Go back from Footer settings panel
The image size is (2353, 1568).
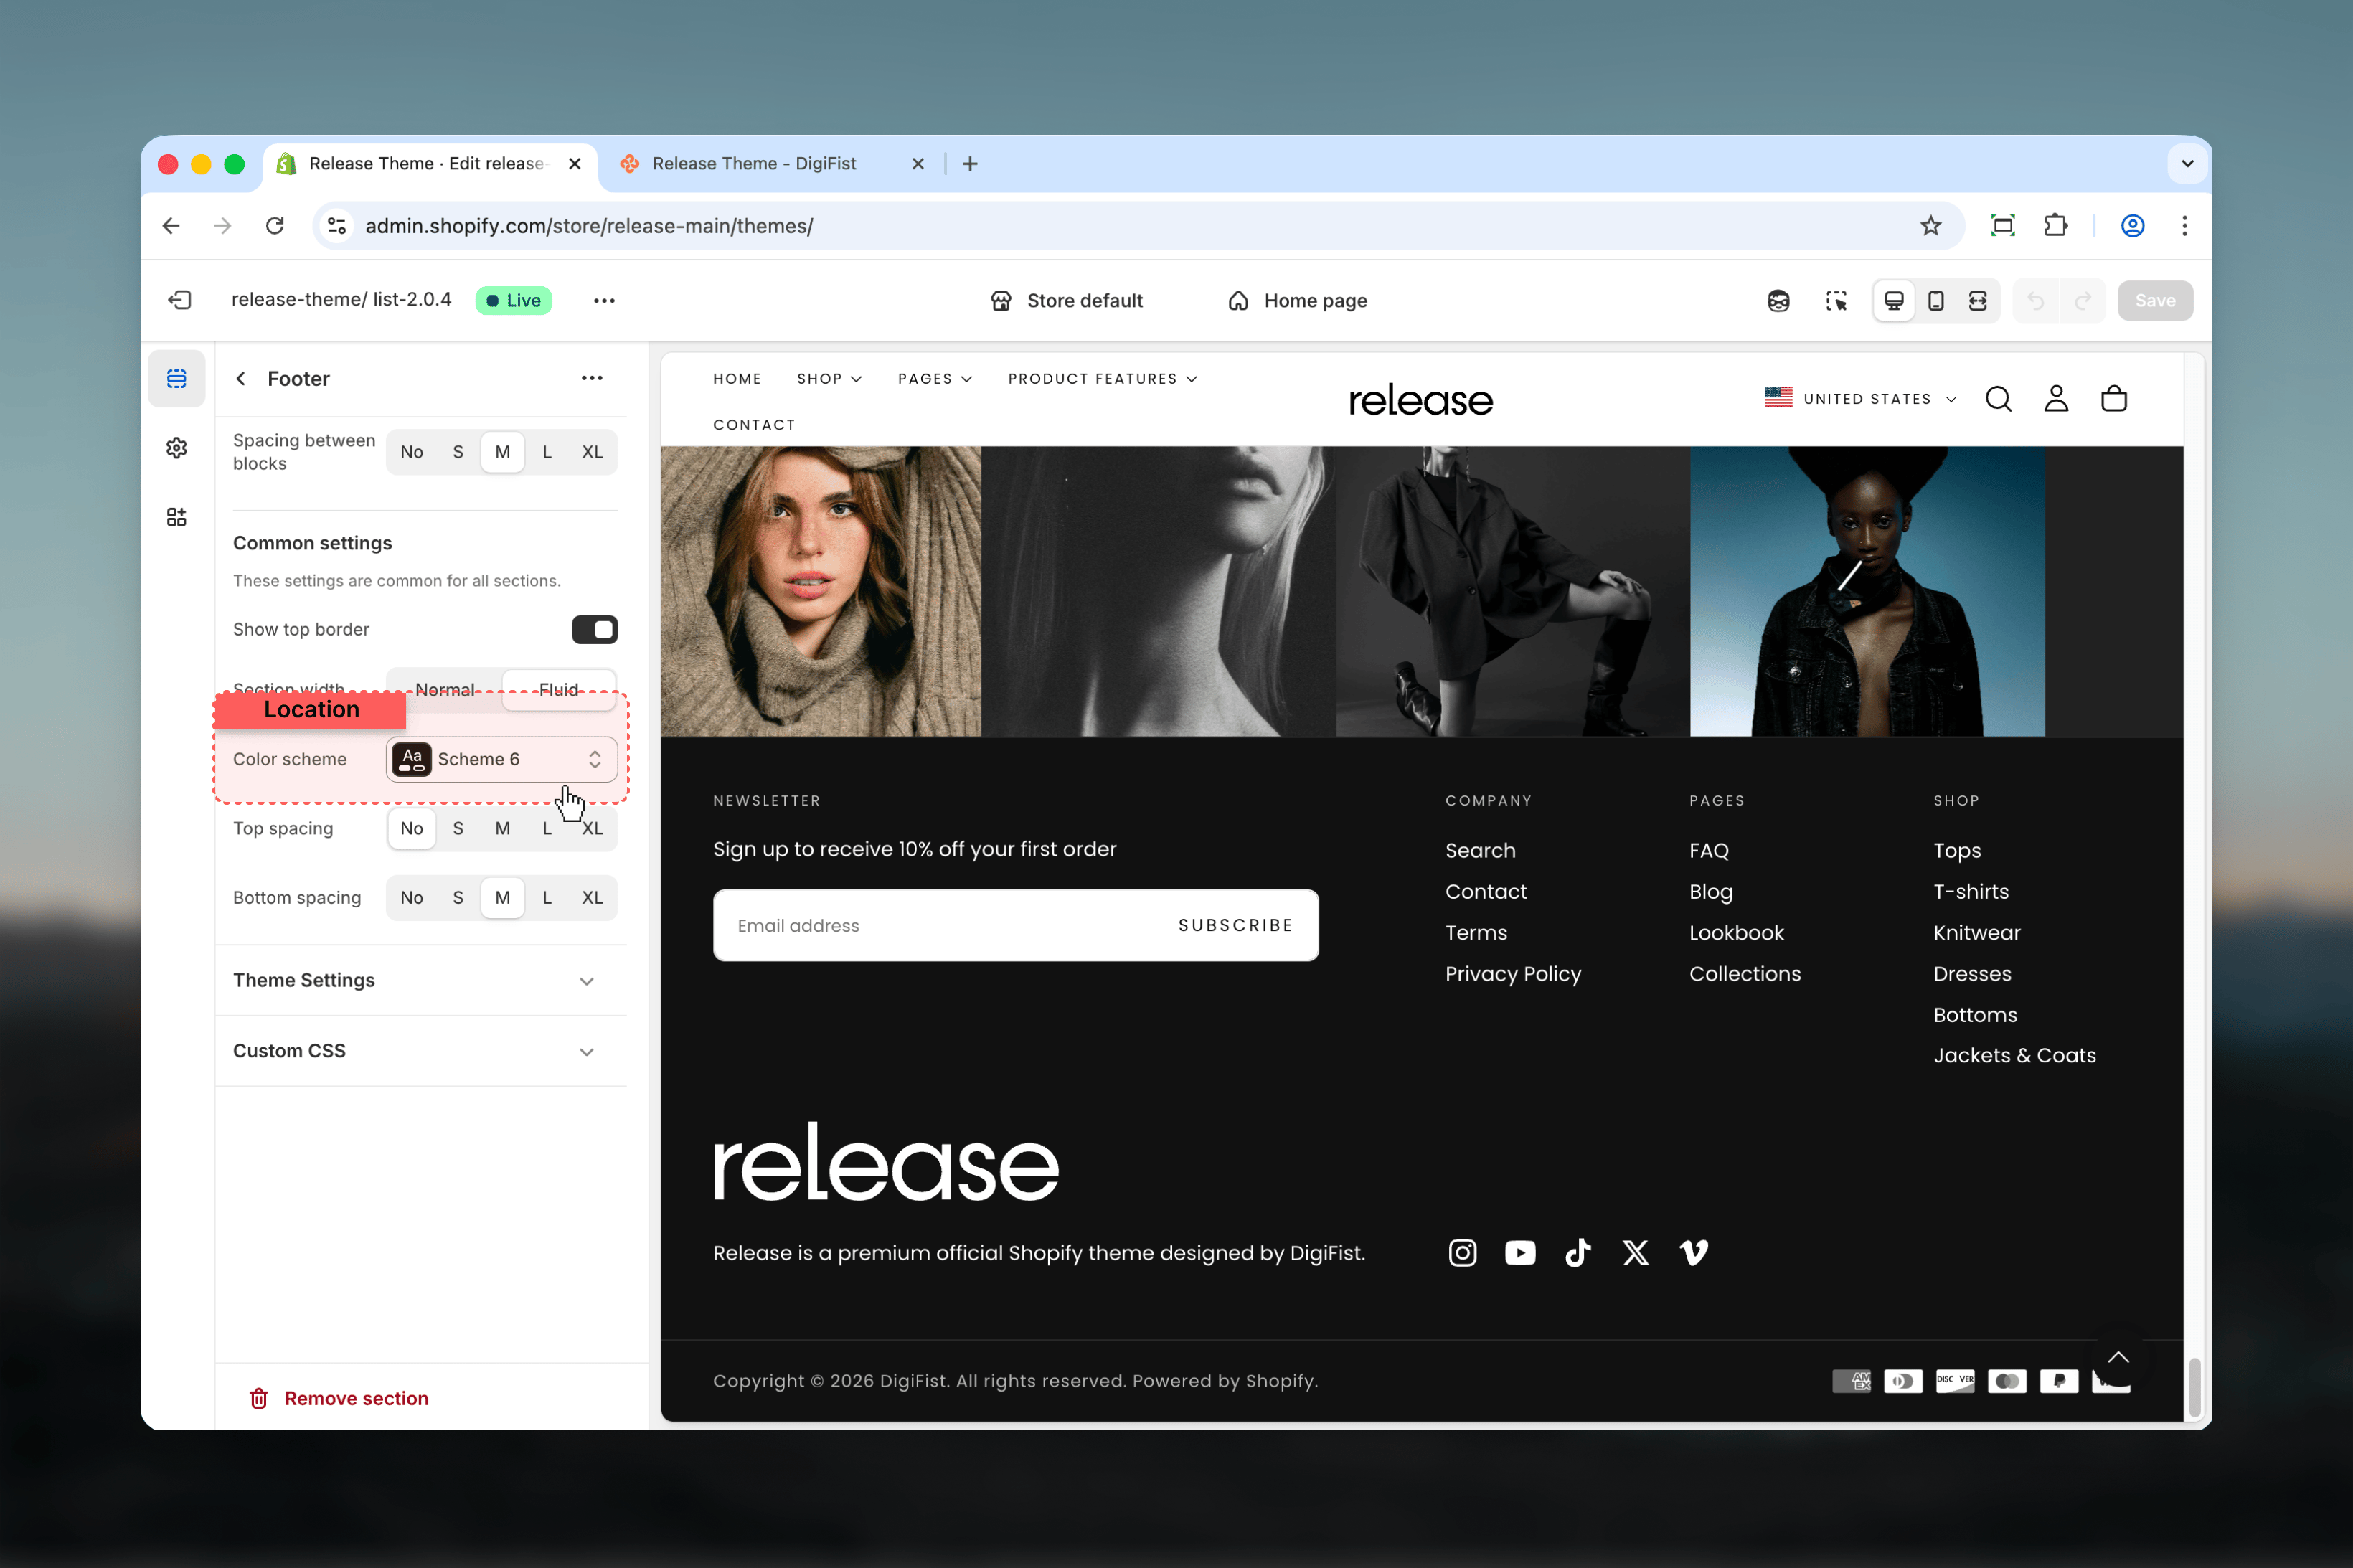coord(240,378)
